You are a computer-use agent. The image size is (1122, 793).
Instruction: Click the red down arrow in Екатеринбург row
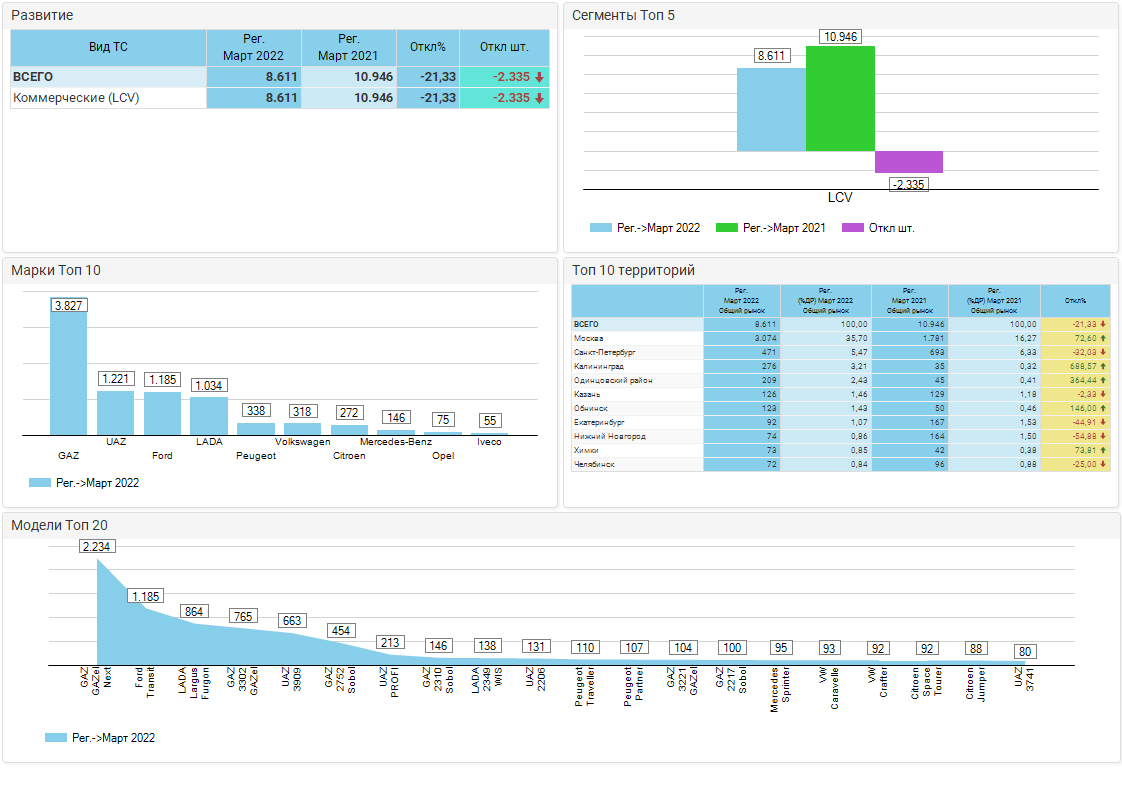1102,423
